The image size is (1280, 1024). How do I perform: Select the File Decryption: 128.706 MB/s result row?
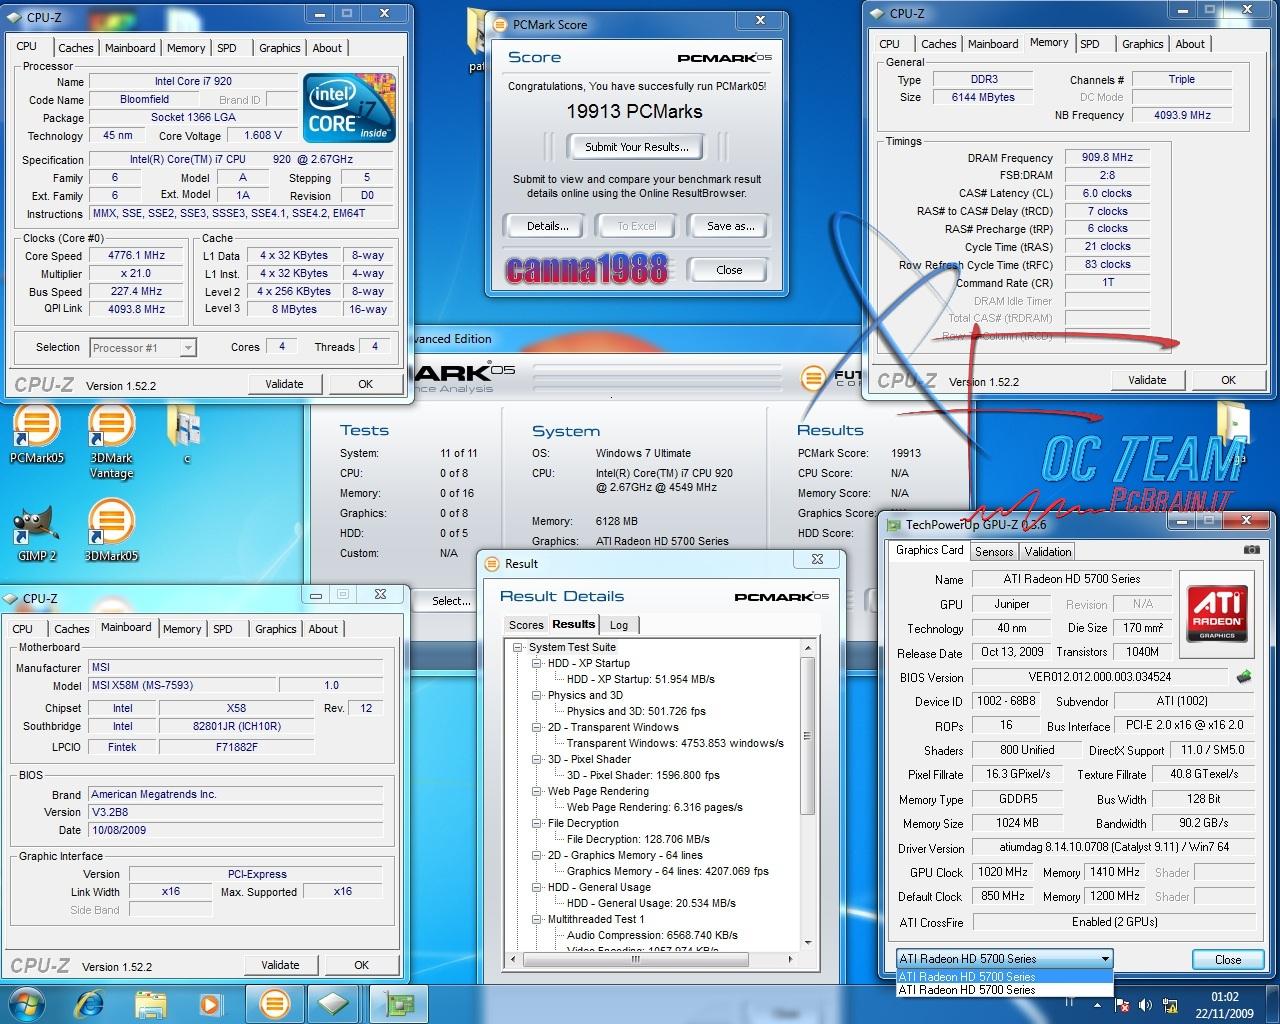coord(638,839)
